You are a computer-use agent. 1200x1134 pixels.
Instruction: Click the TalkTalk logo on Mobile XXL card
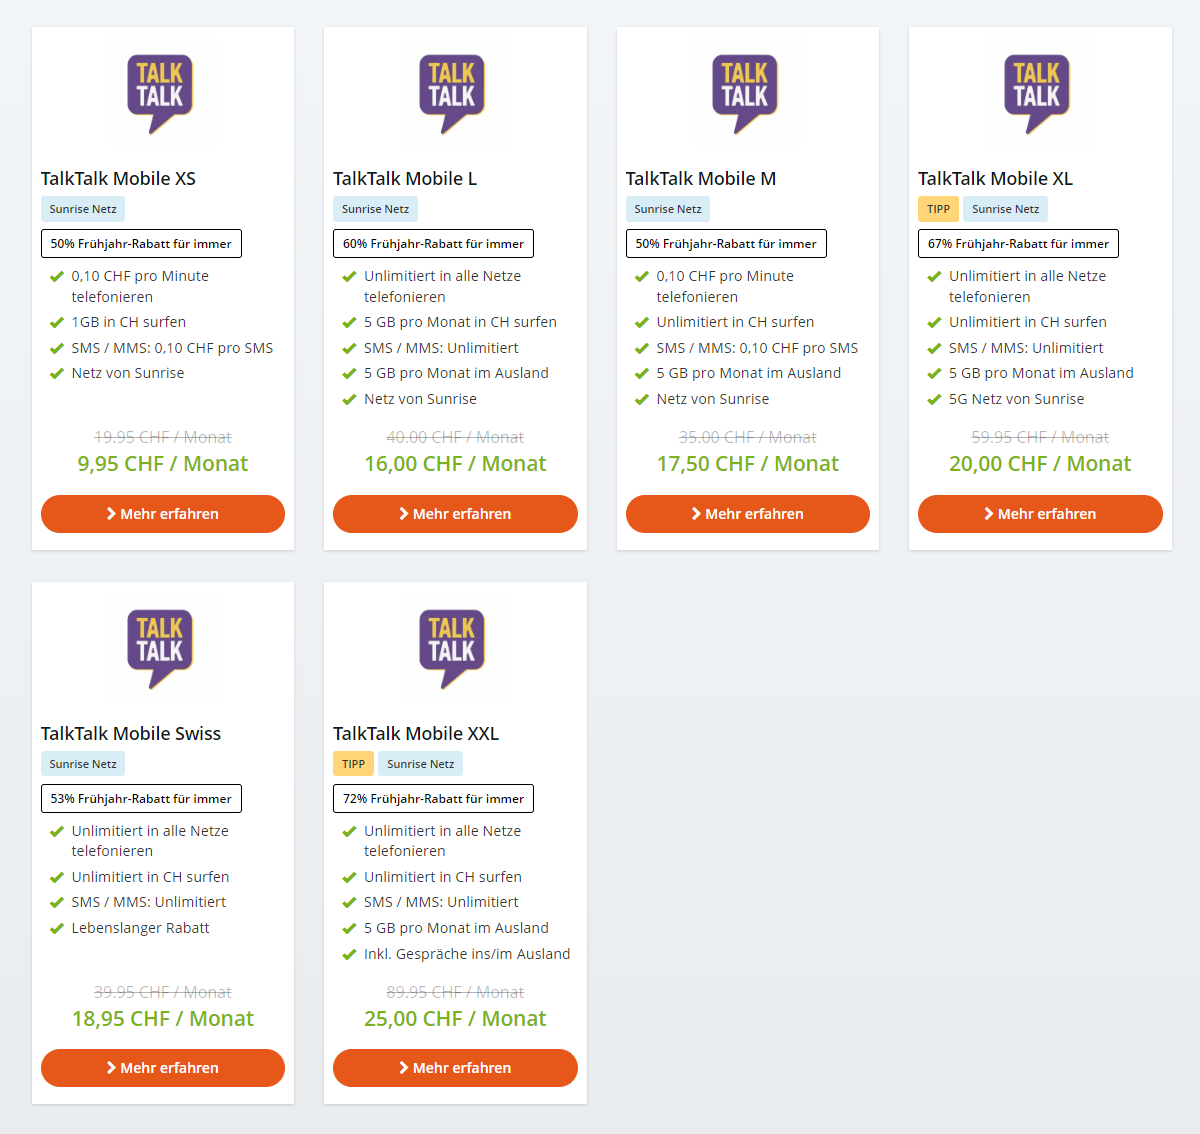452,648
